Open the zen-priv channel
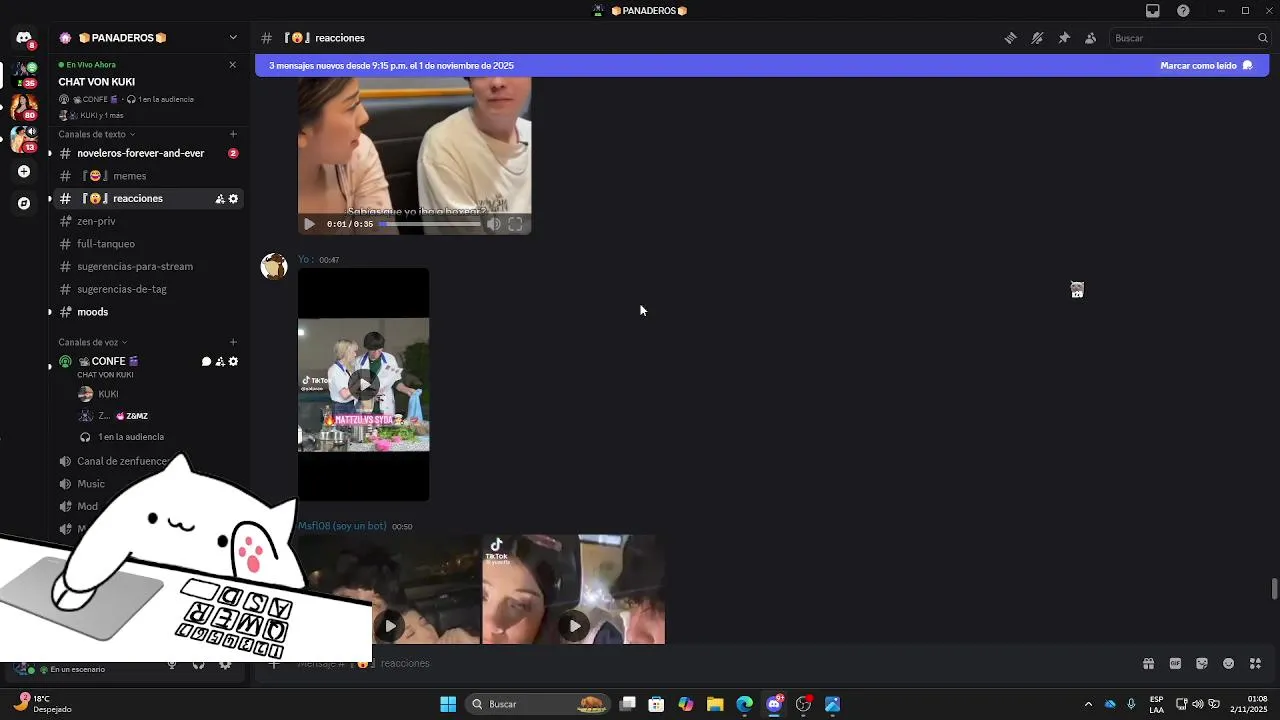 click(147, 221)
